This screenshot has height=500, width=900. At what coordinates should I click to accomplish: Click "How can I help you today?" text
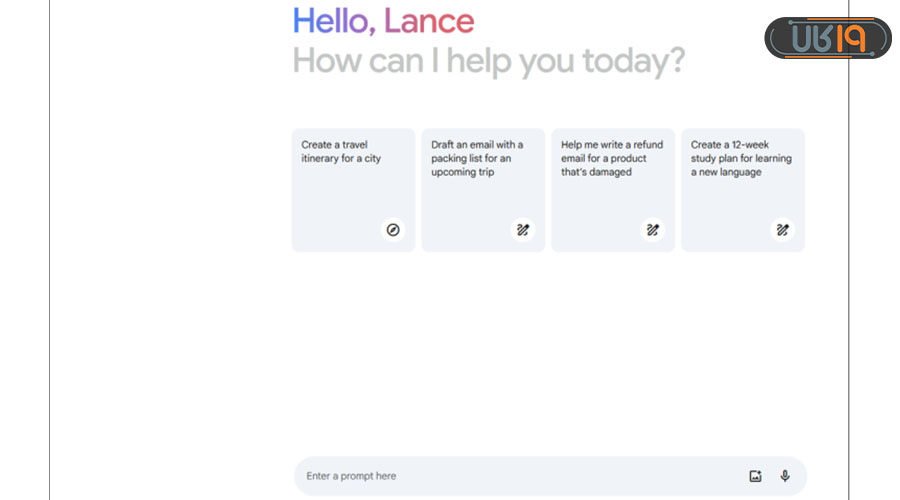[x=488, y=61]
